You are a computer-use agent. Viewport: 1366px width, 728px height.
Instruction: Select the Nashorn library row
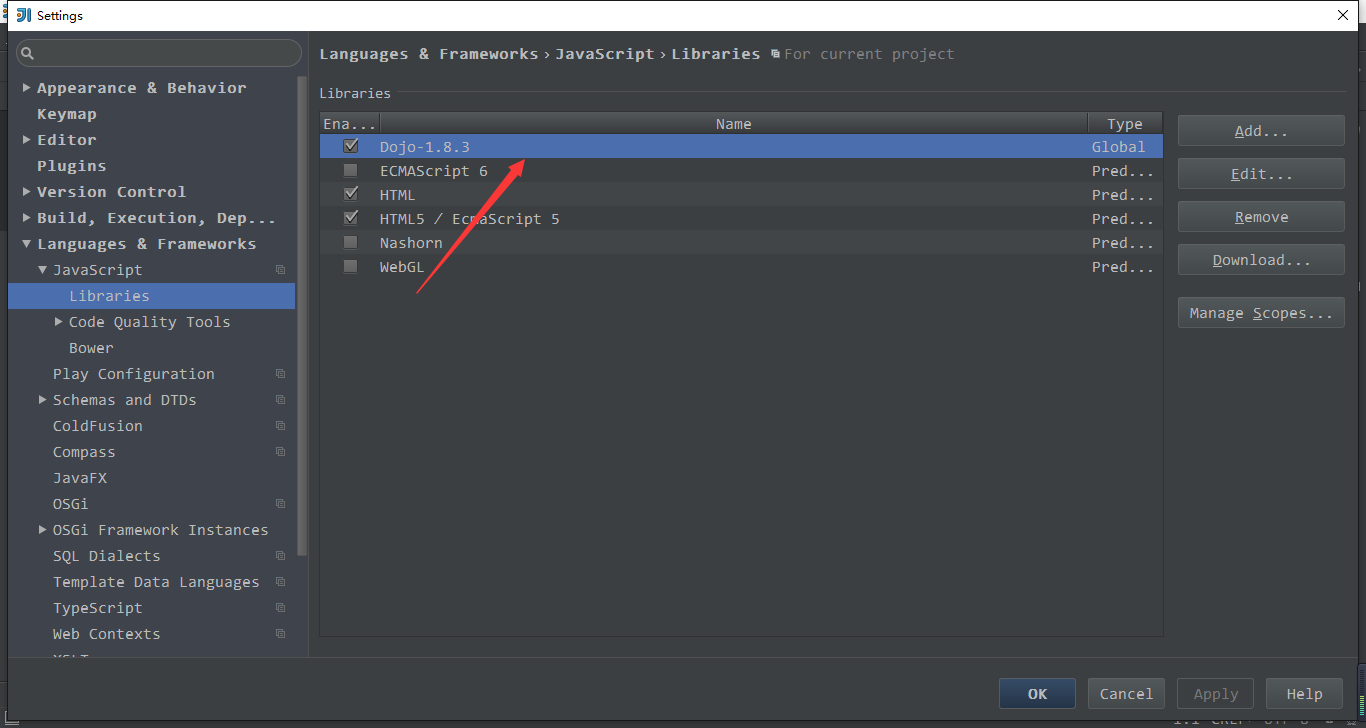point(741,243)
